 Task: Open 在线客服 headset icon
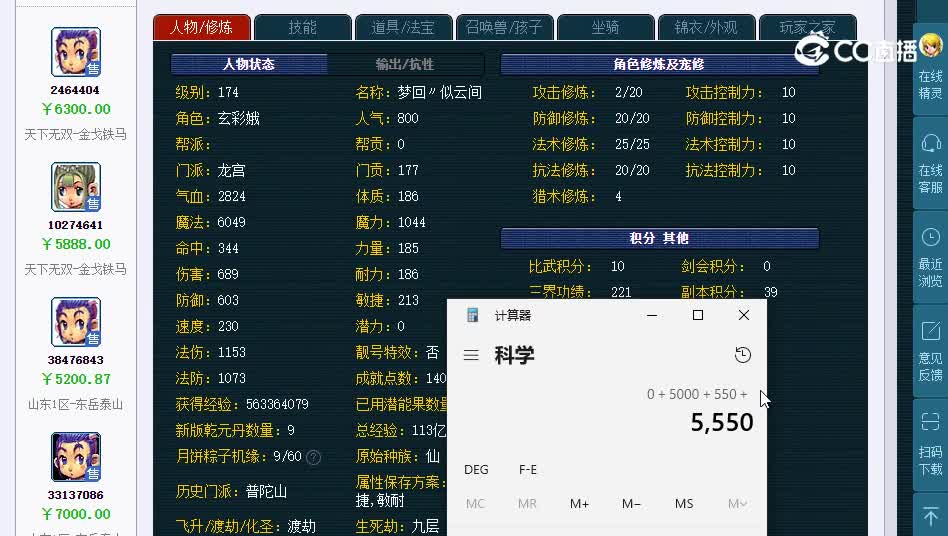(930, 144)
